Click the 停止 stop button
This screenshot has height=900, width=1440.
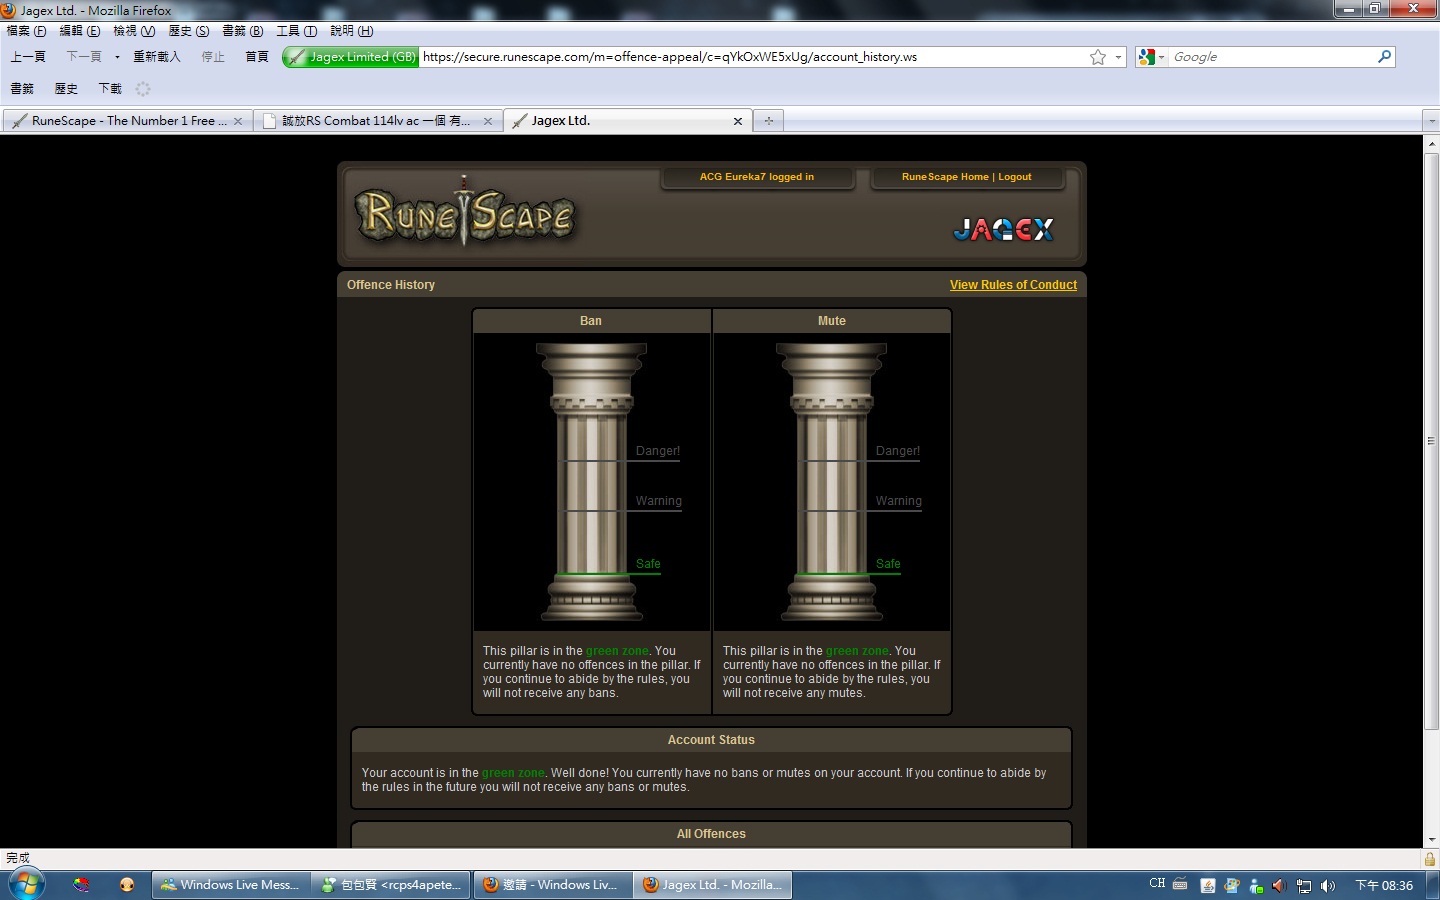pyautogui.click(x=213, y=57)
